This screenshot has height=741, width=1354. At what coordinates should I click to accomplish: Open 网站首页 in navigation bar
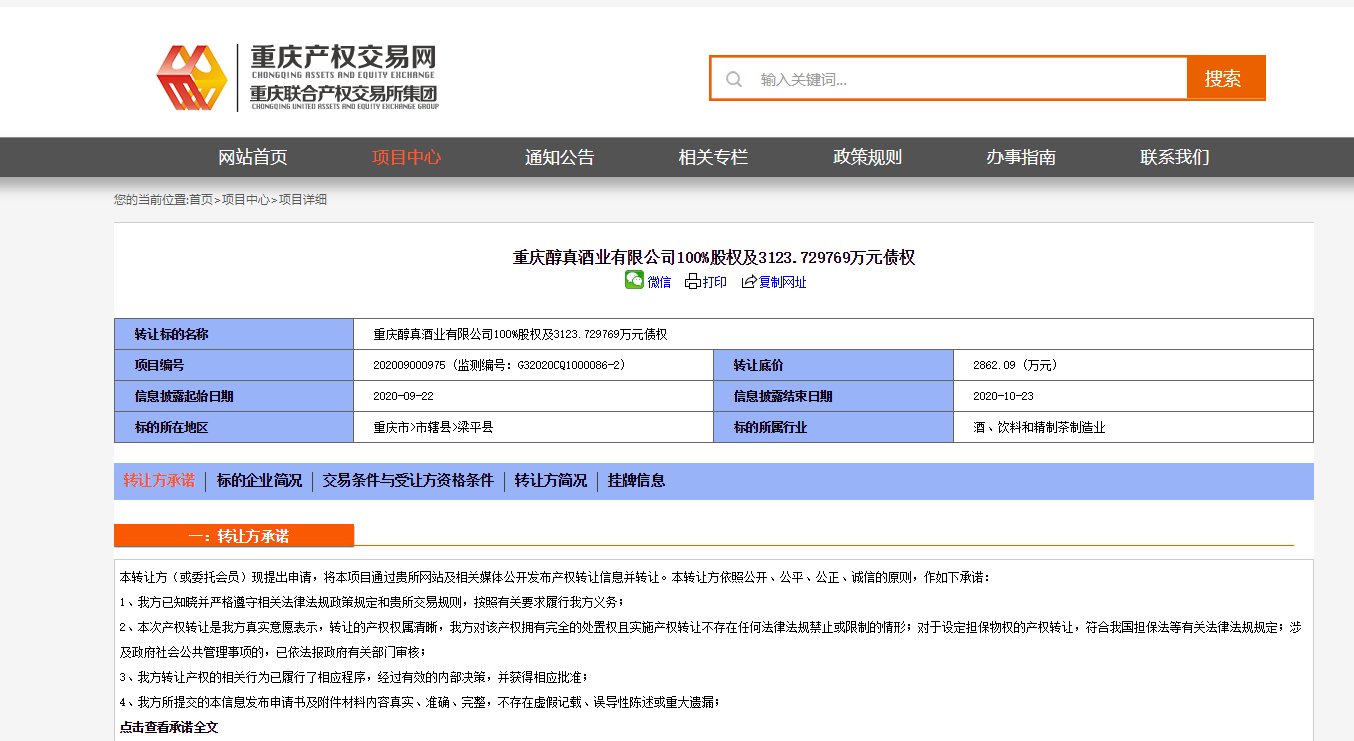253,157
